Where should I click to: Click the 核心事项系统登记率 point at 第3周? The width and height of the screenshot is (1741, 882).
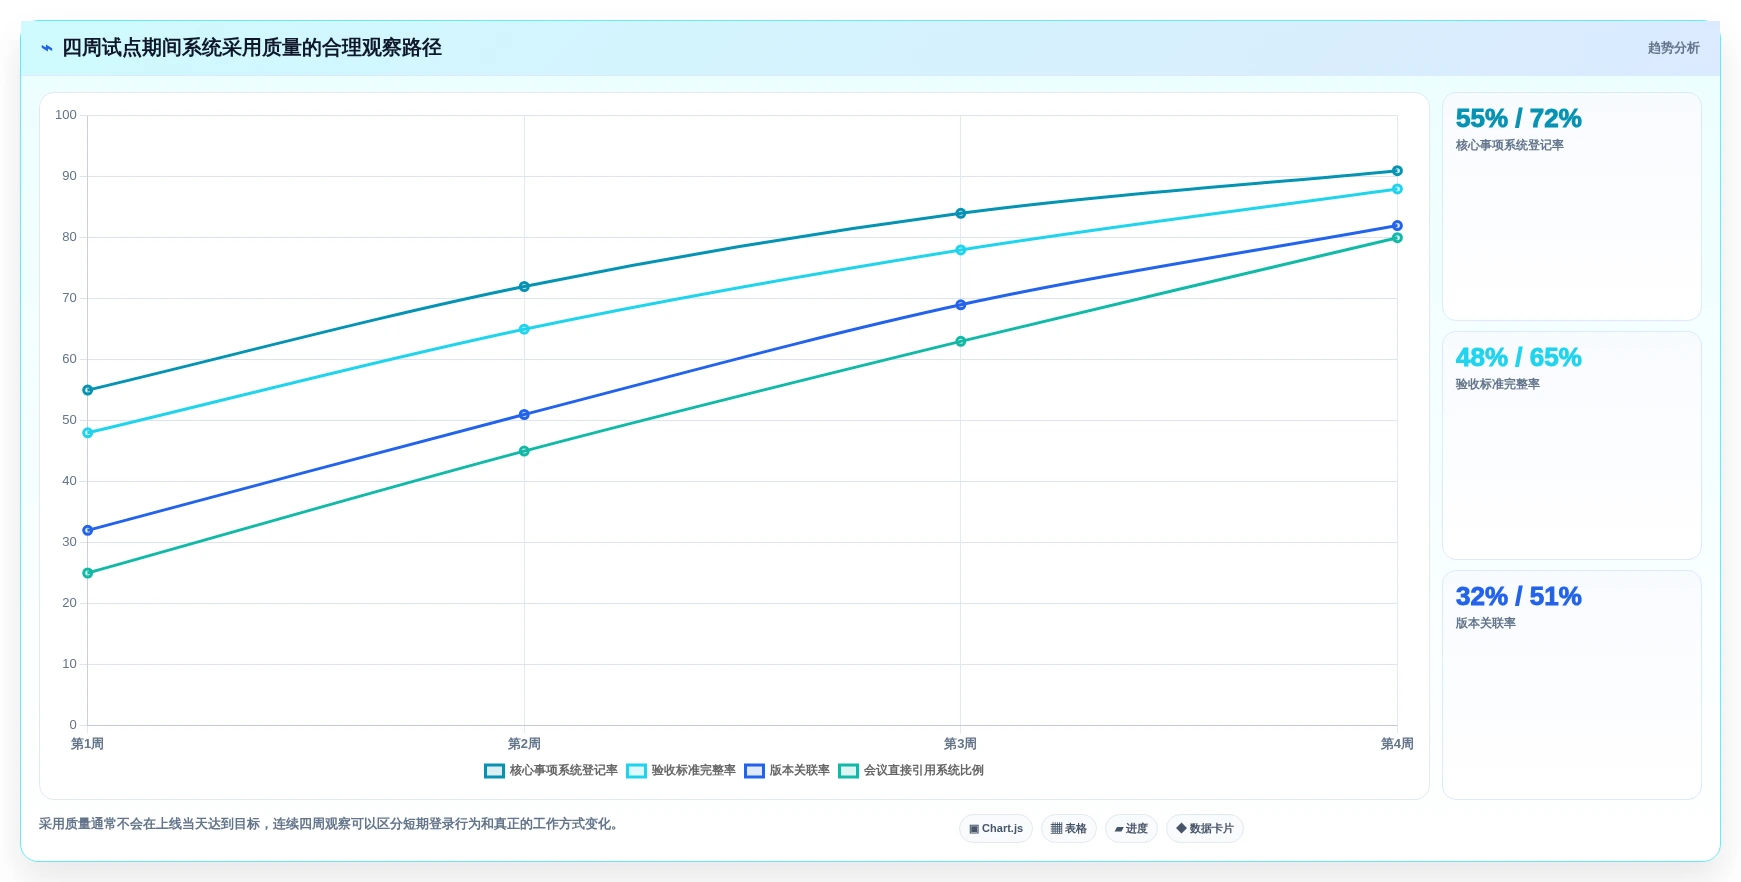coord(961,213)
